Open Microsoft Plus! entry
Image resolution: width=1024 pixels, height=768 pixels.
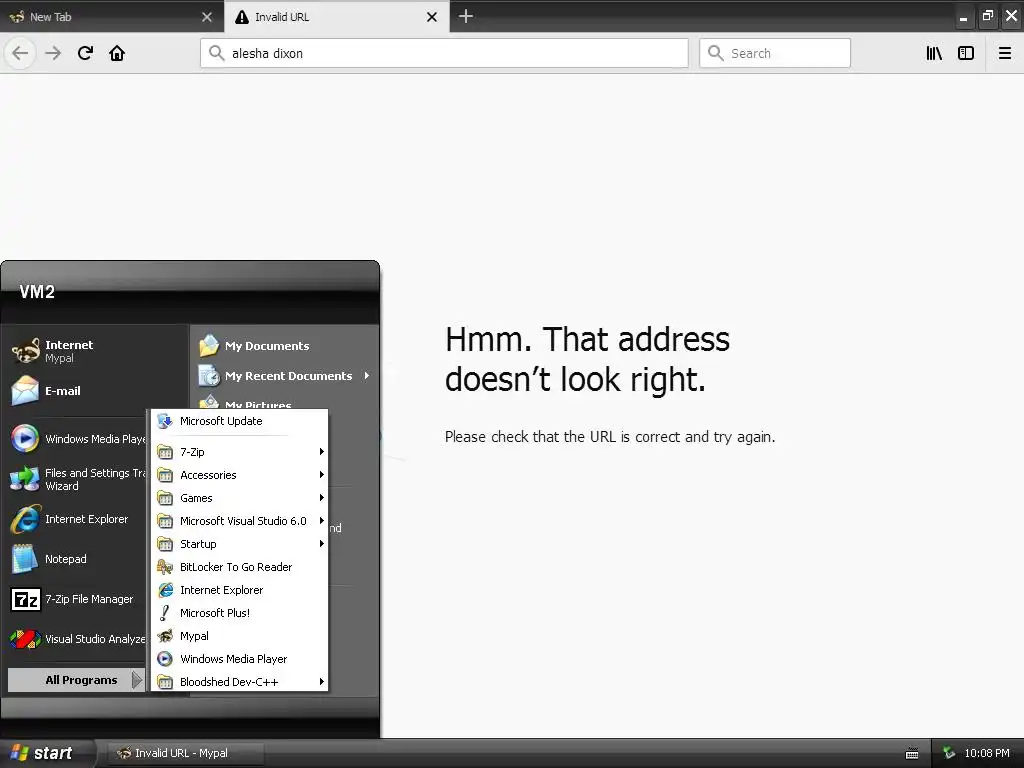click(x=240, y=613)
